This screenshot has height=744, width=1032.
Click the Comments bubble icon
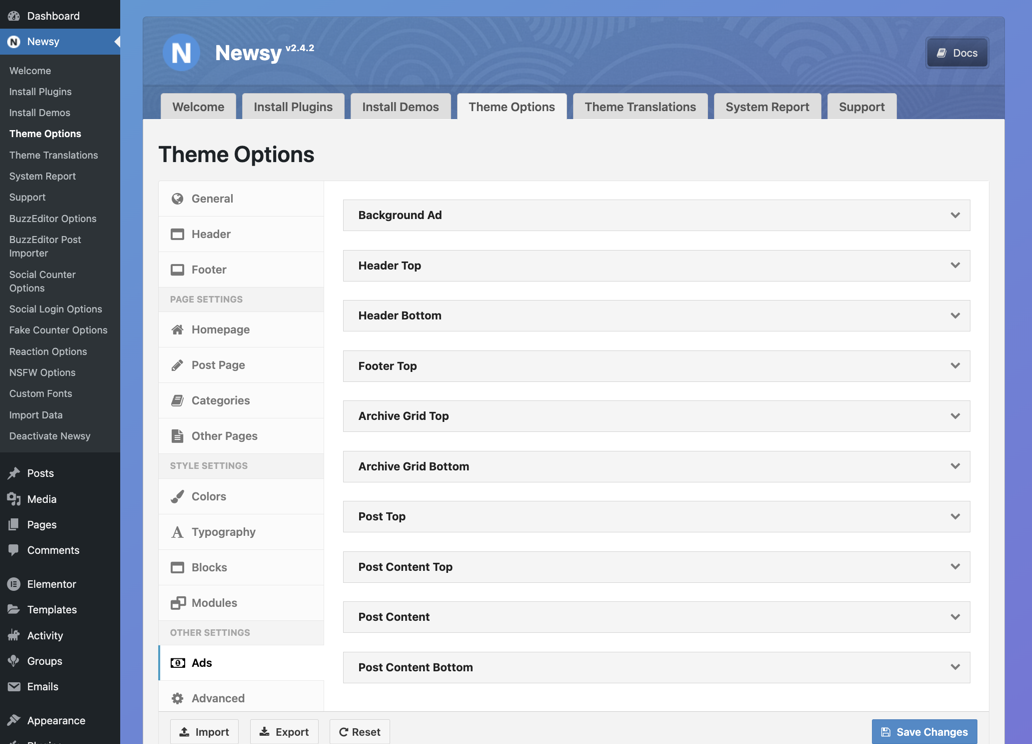pos(14,550)
